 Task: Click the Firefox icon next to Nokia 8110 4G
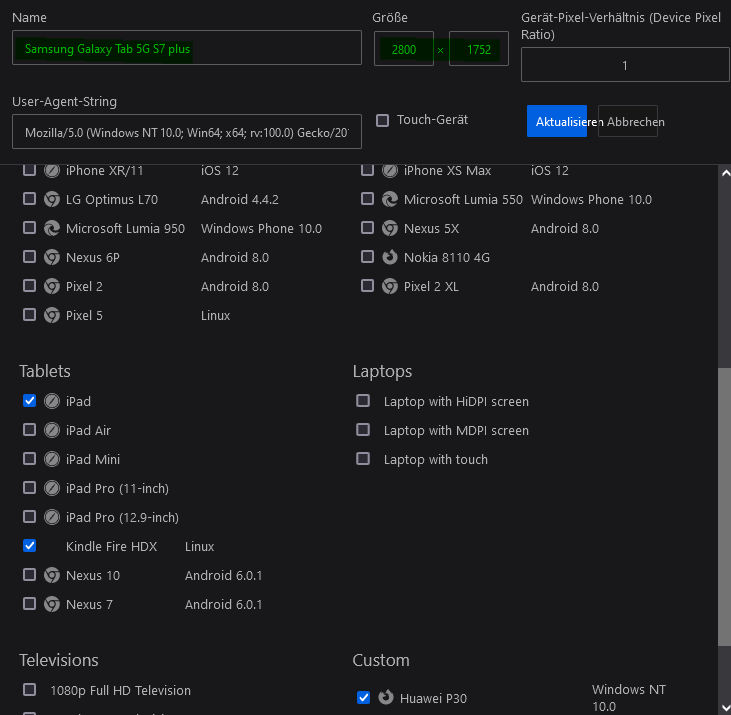390,257
